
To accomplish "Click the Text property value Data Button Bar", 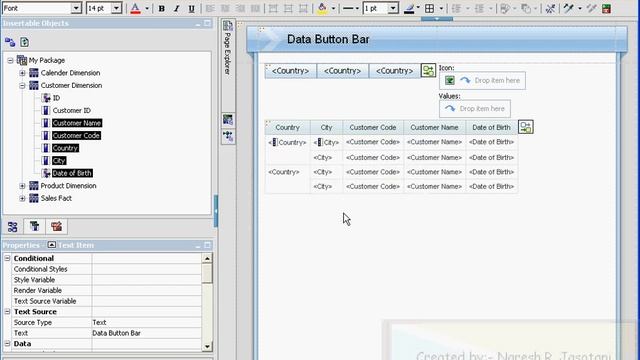I will click(147, 333).
